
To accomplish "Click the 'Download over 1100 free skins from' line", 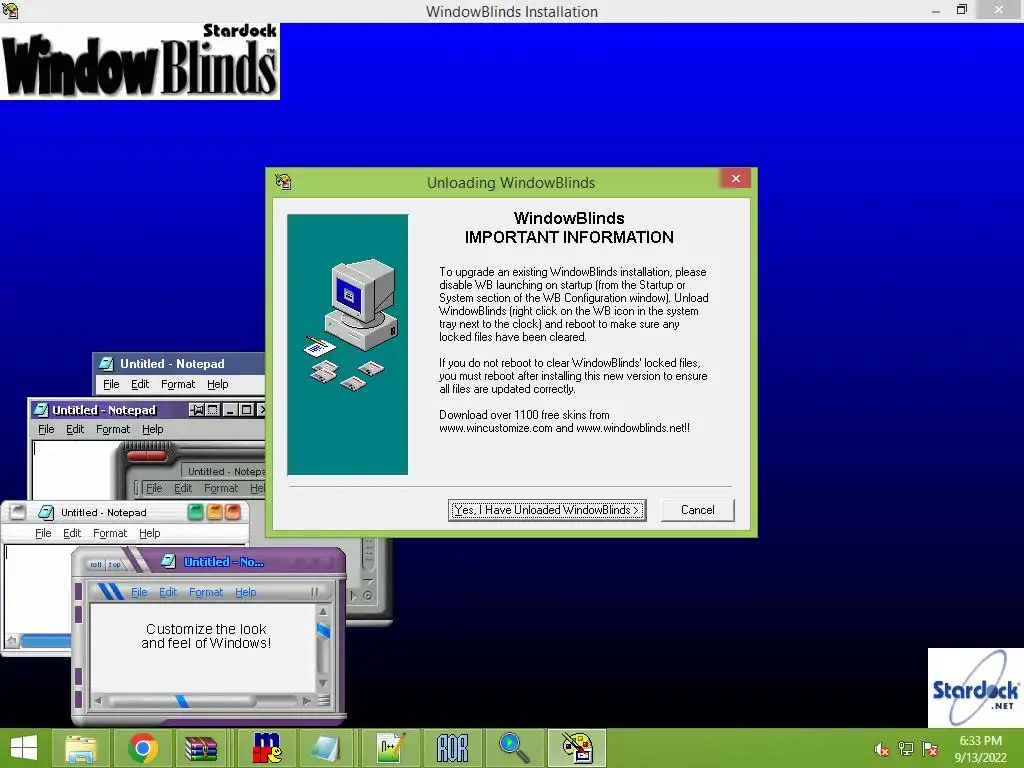I will tap(524, 415).
